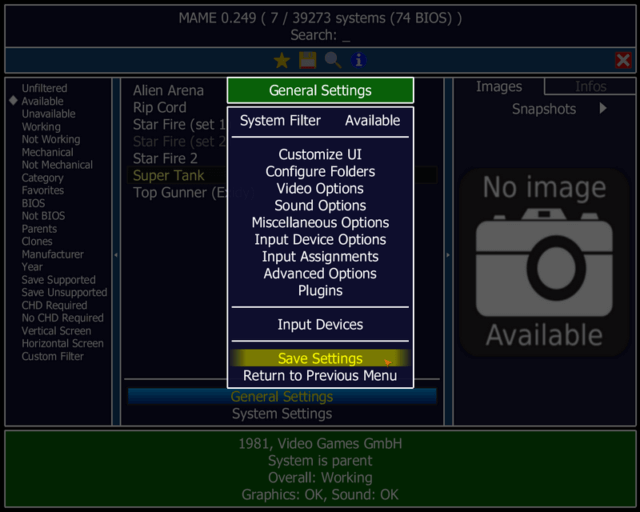Select the Save Unsupported filter
This screenshot has width=640, height=512.
(64, 293)
